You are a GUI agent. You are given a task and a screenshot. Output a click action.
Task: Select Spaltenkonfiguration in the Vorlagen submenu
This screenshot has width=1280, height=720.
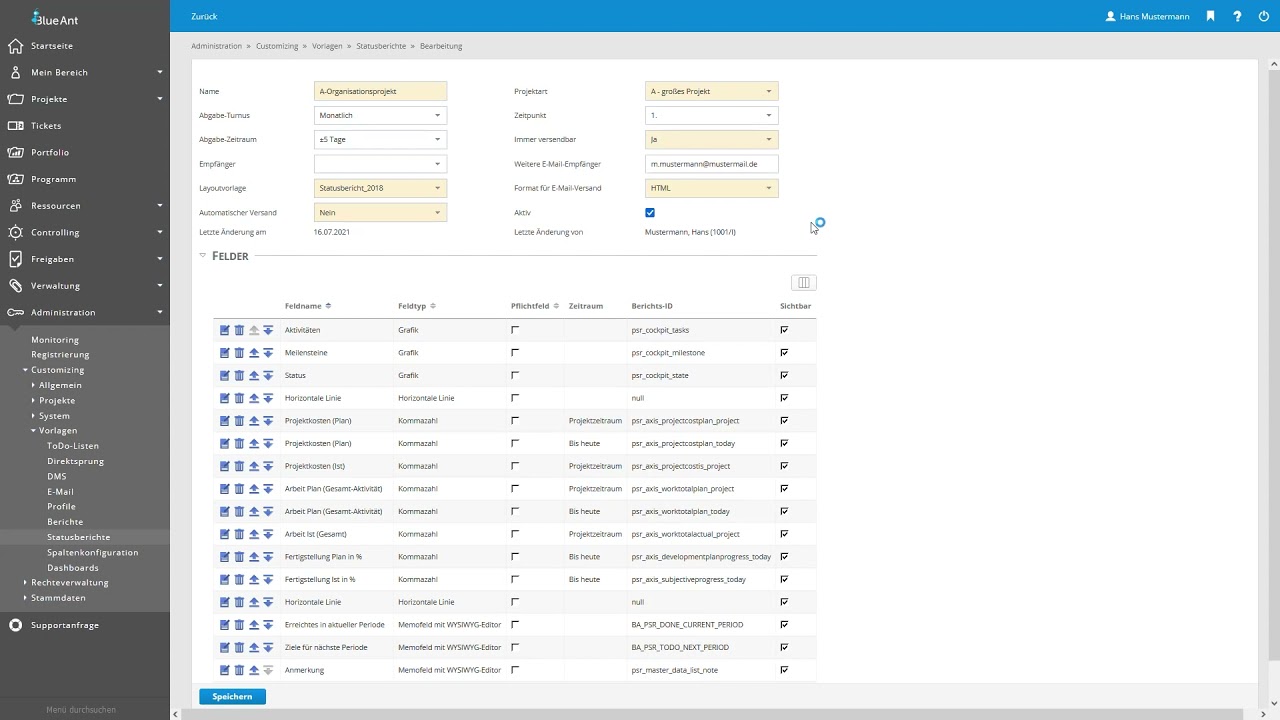(x=92, y=552)
